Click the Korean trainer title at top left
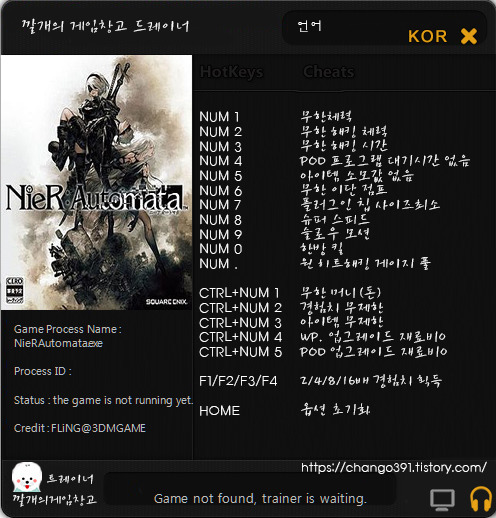496x518 pixels. click(106, 26)
